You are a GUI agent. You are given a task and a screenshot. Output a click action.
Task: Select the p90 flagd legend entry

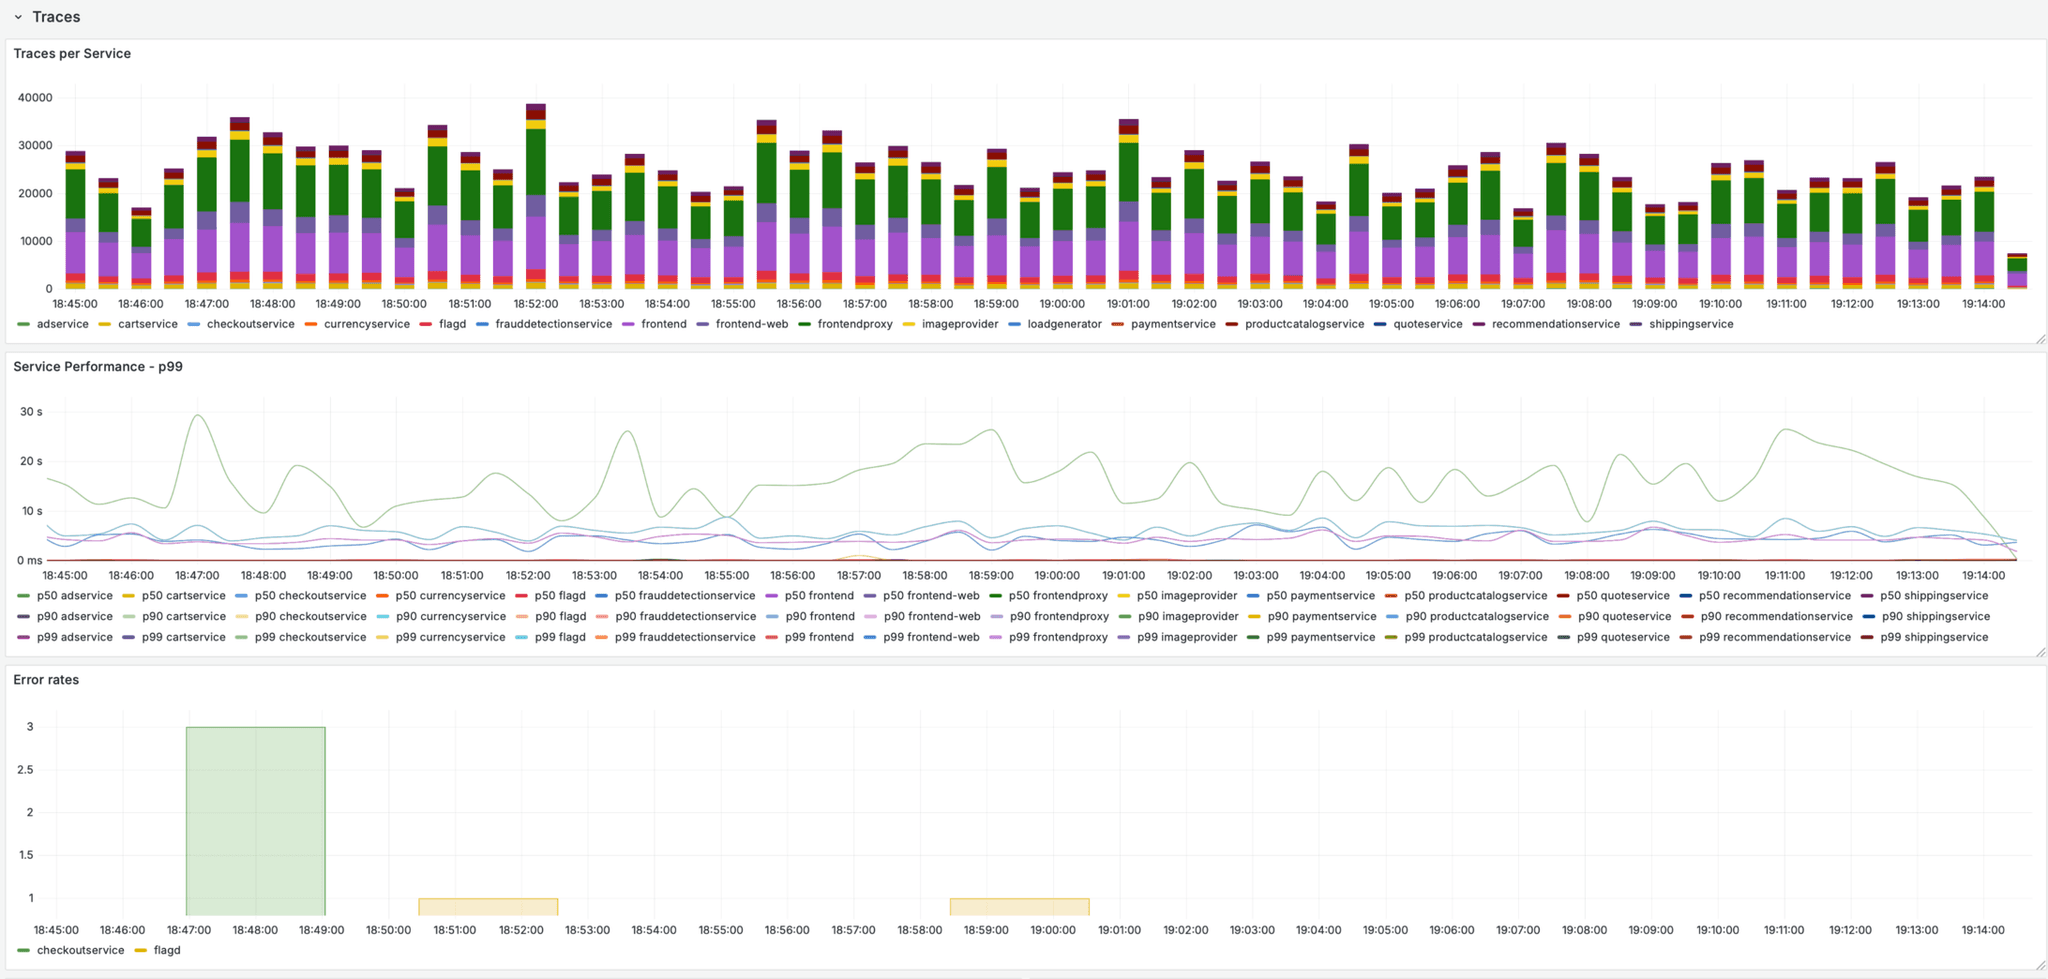click(x=560, y=616)
